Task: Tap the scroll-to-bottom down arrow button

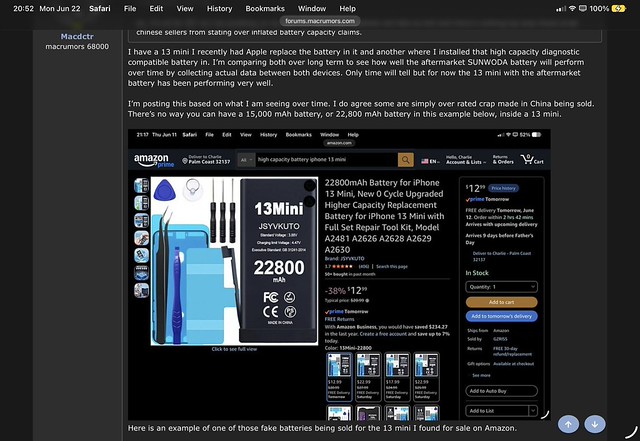Action: (x=595, y=424)
